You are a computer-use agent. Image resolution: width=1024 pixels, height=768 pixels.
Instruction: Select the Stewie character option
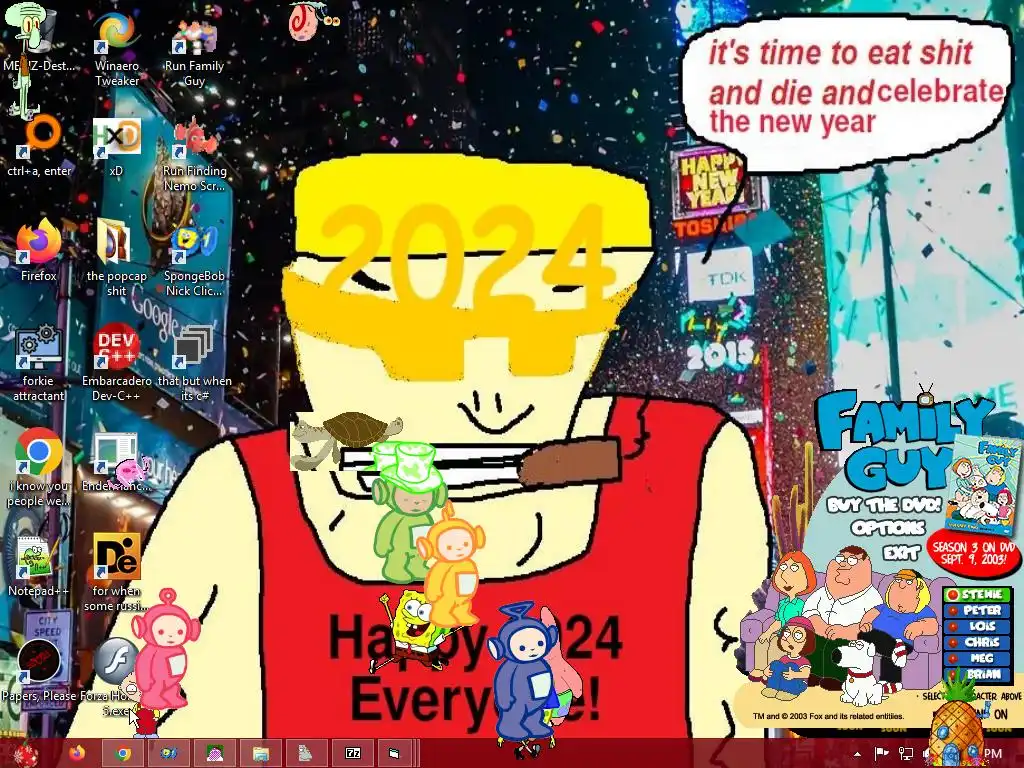976,594
